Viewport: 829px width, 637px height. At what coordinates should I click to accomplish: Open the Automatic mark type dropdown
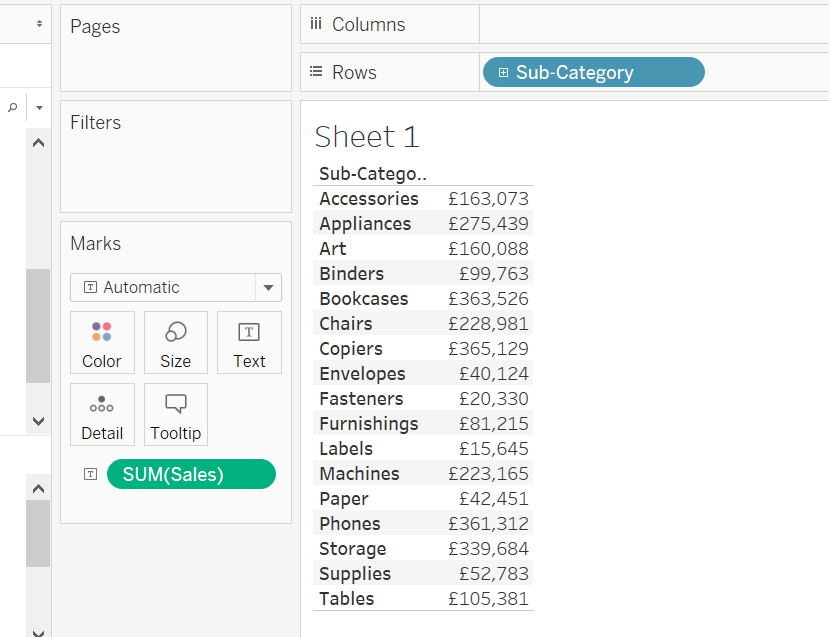click(x=176, y=287)
